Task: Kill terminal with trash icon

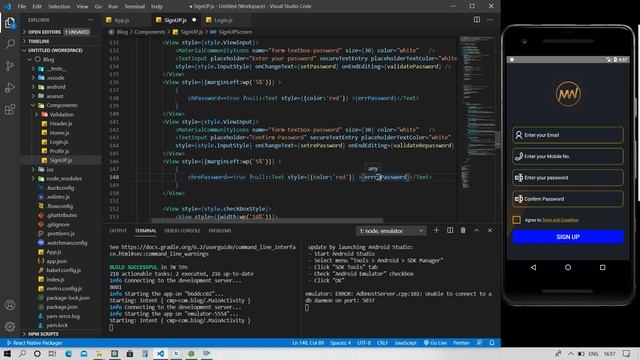Action: pos(463,231)
